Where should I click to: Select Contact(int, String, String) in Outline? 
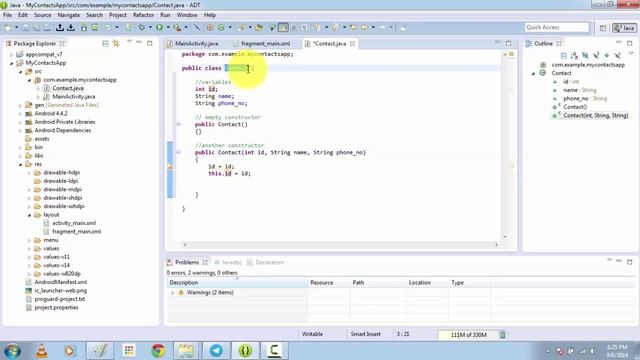point(596,116)
